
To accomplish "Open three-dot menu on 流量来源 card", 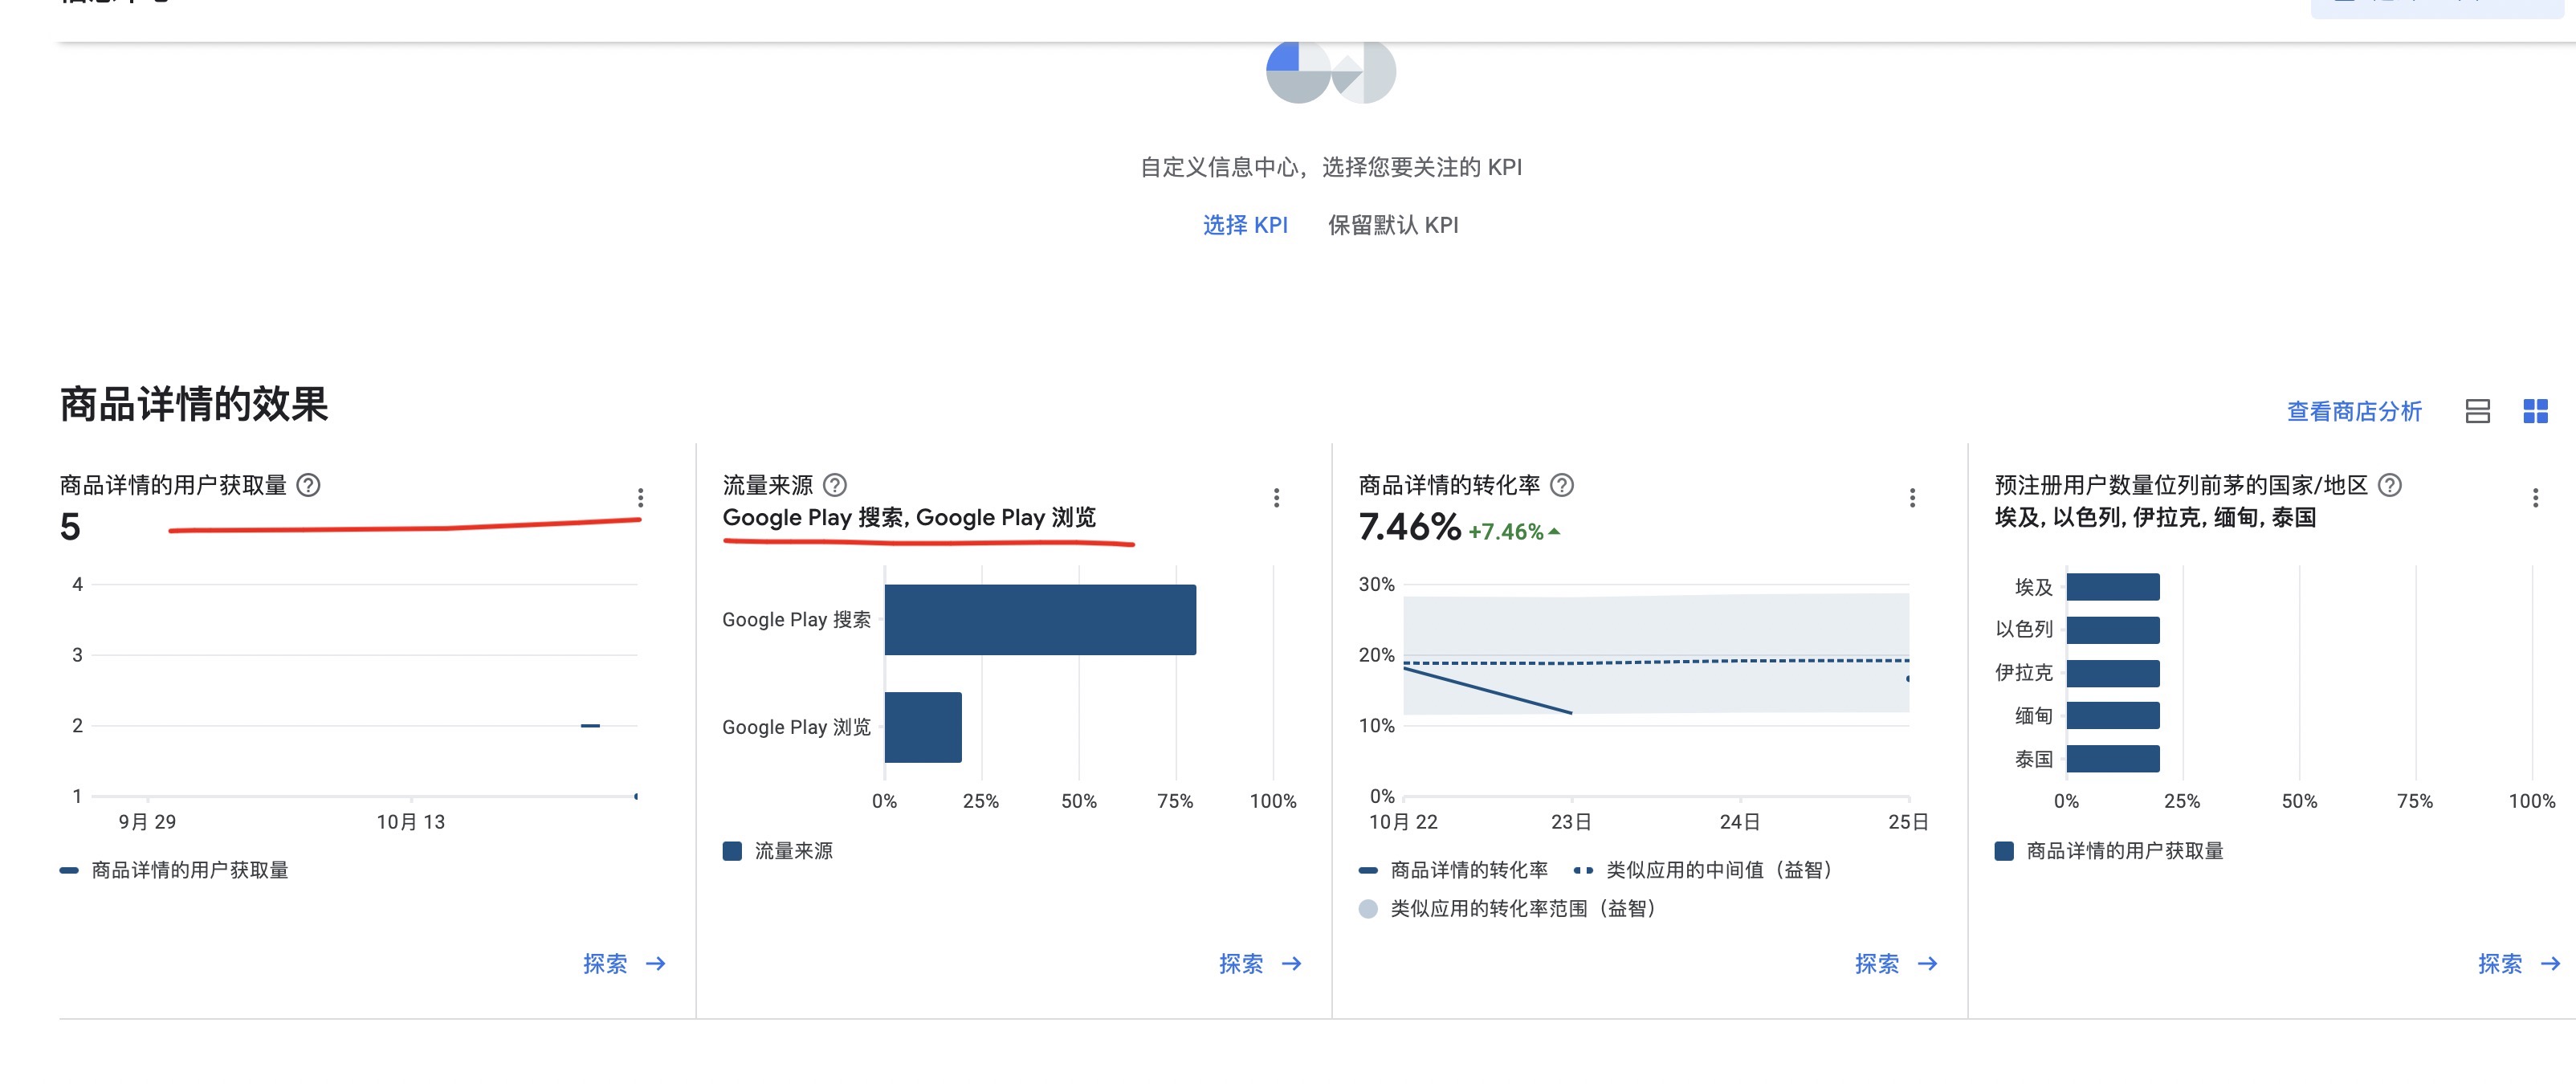I will click(x=1276, y=498).
